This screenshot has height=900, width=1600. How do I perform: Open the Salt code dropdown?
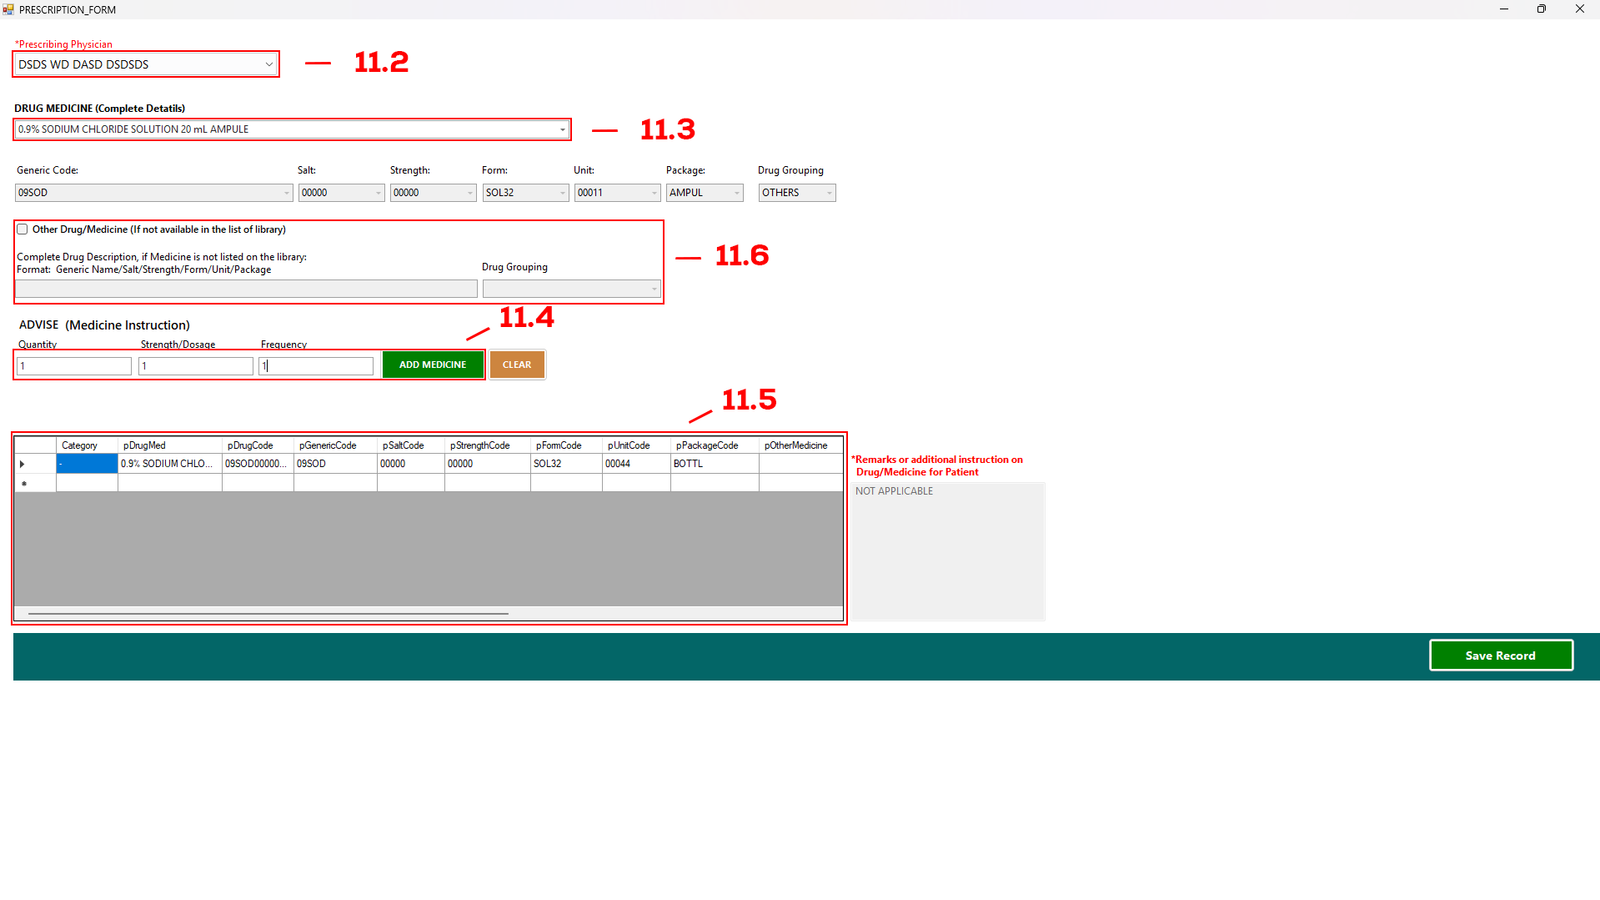coord(378,193)
